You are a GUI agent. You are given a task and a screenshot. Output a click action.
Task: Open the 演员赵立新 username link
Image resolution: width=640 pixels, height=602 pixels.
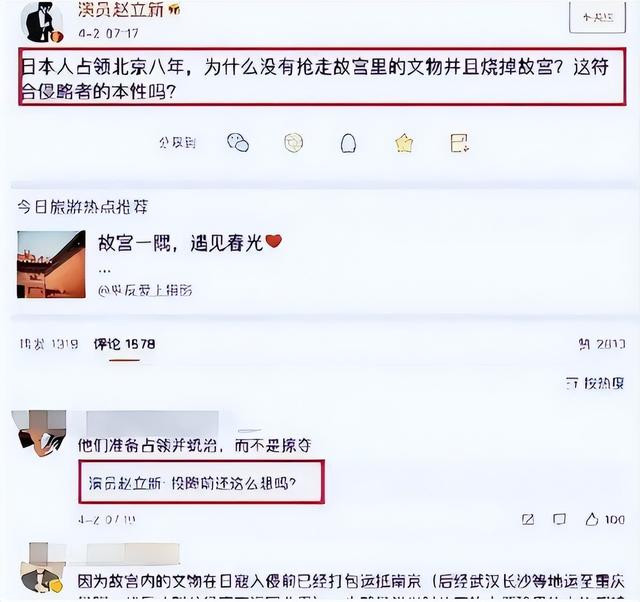click(x=120, y=10)
